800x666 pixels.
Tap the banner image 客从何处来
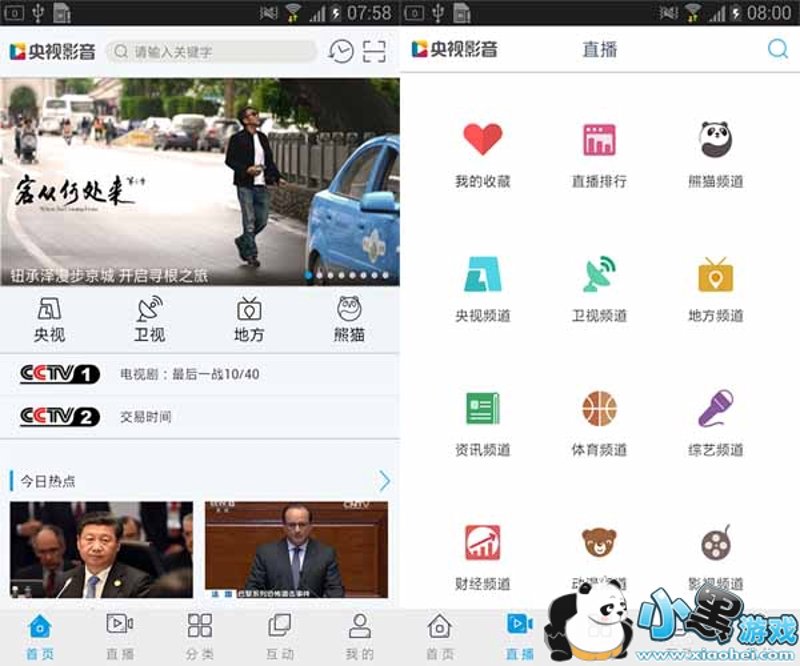(x=199, y=182)
